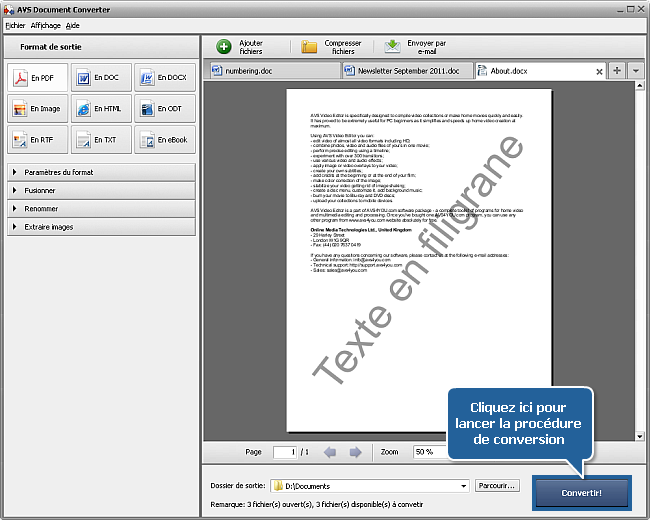Select En HTML output format
This screenshot has width=650, height=520.
tap(101, 109)
